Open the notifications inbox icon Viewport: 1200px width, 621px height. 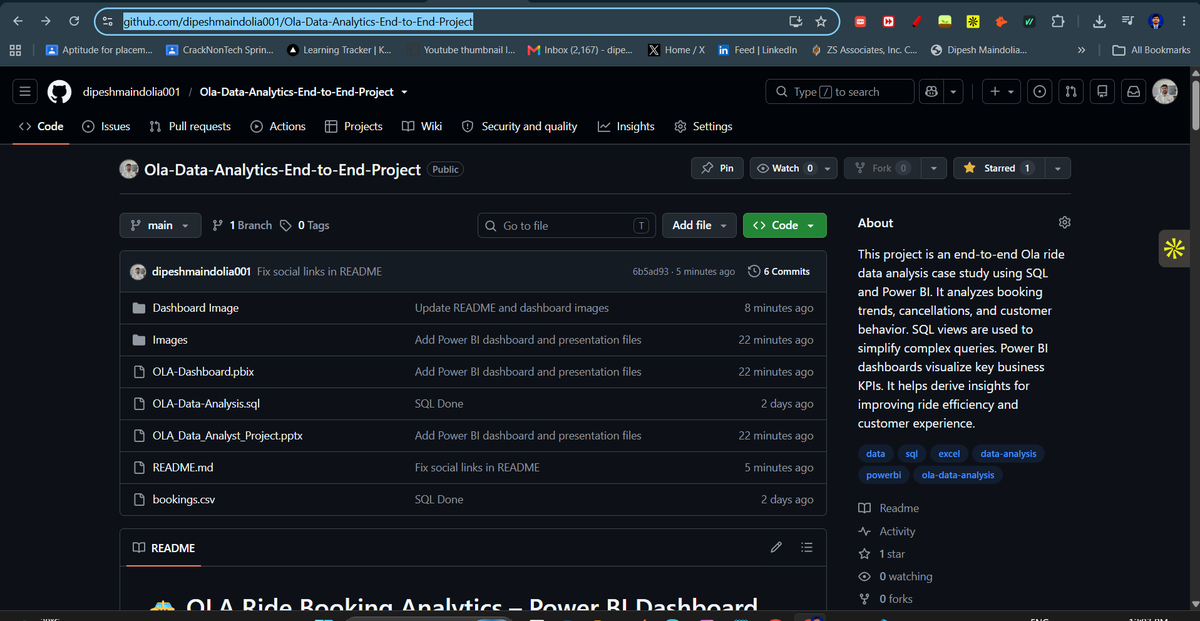pos(1134,92)
